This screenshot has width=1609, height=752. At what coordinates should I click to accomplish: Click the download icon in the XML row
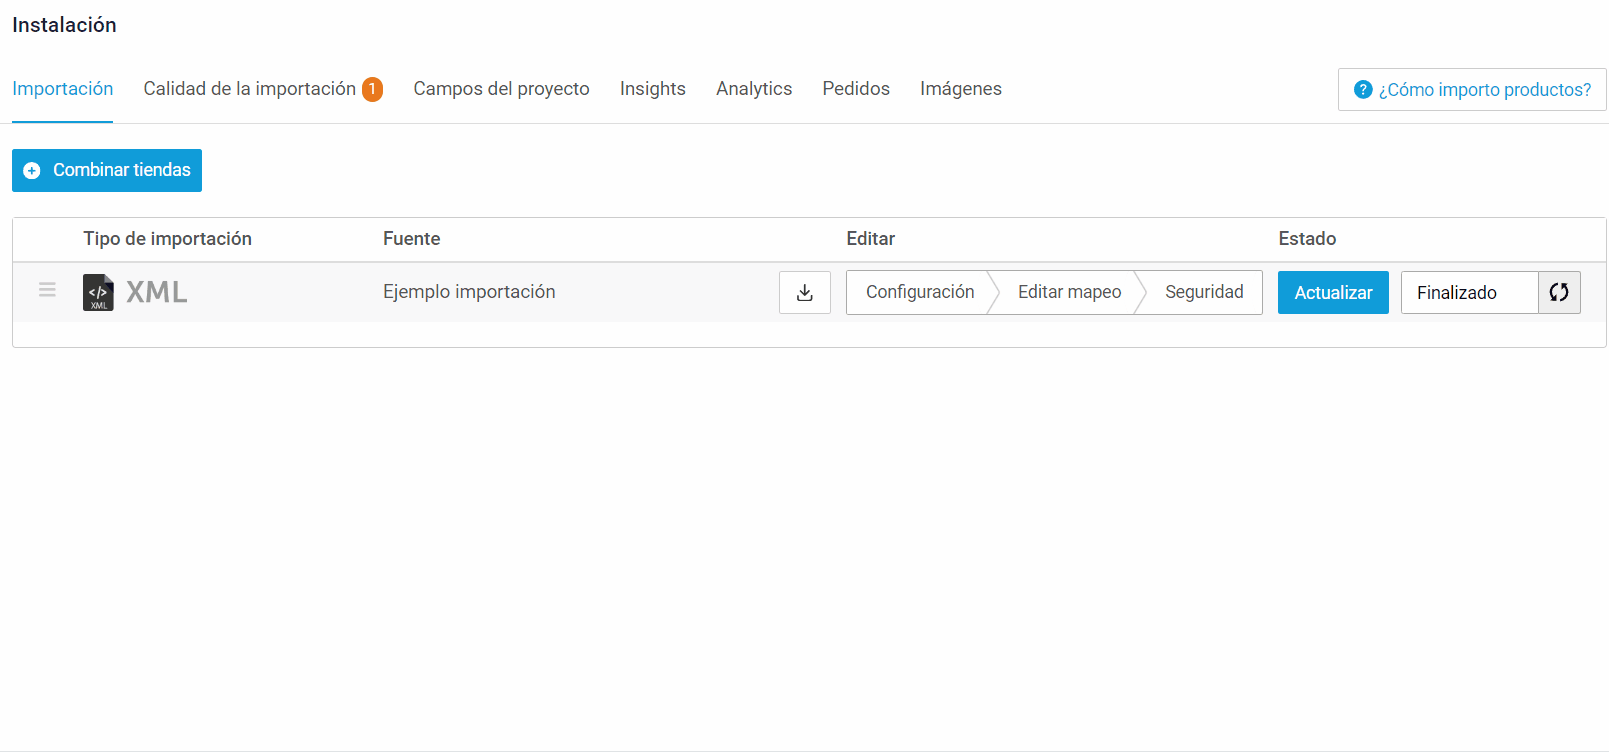804,293
